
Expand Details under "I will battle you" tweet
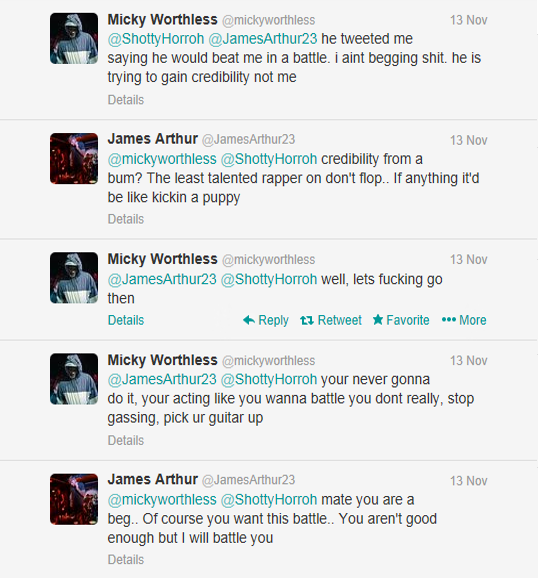126,560
